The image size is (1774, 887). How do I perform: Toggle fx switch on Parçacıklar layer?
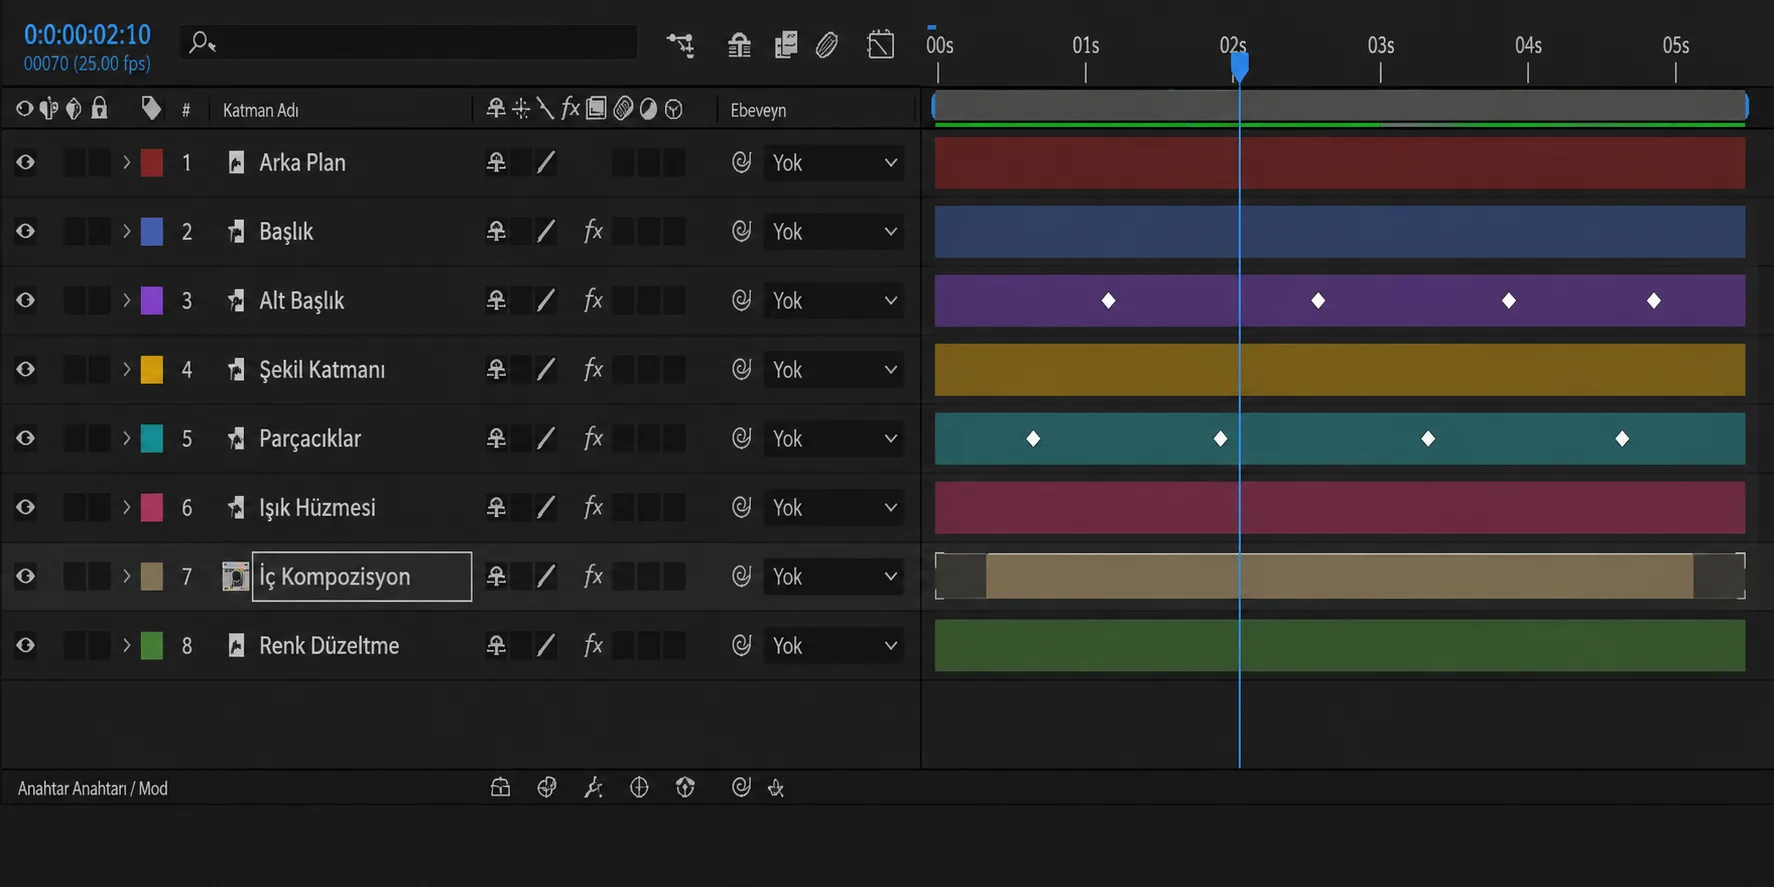click(x=593, y=438)
